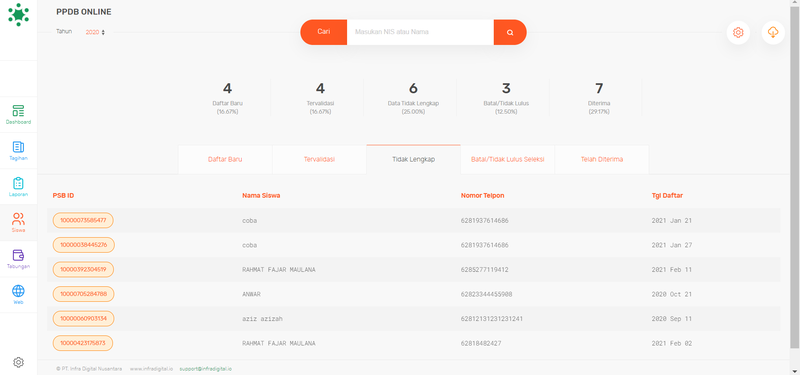Click the Tervalidasi count statistic
Viewport: 800px width, 375px height.
click(320, 97)
